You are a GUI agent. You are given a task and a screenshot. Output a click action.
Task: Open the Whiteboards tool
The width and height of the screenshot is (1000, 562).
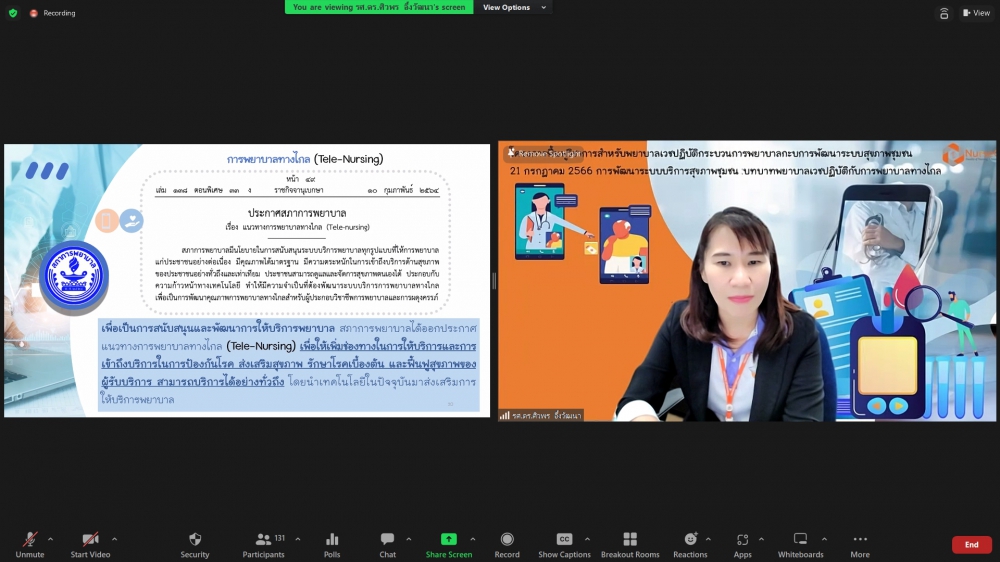point(800,540)
